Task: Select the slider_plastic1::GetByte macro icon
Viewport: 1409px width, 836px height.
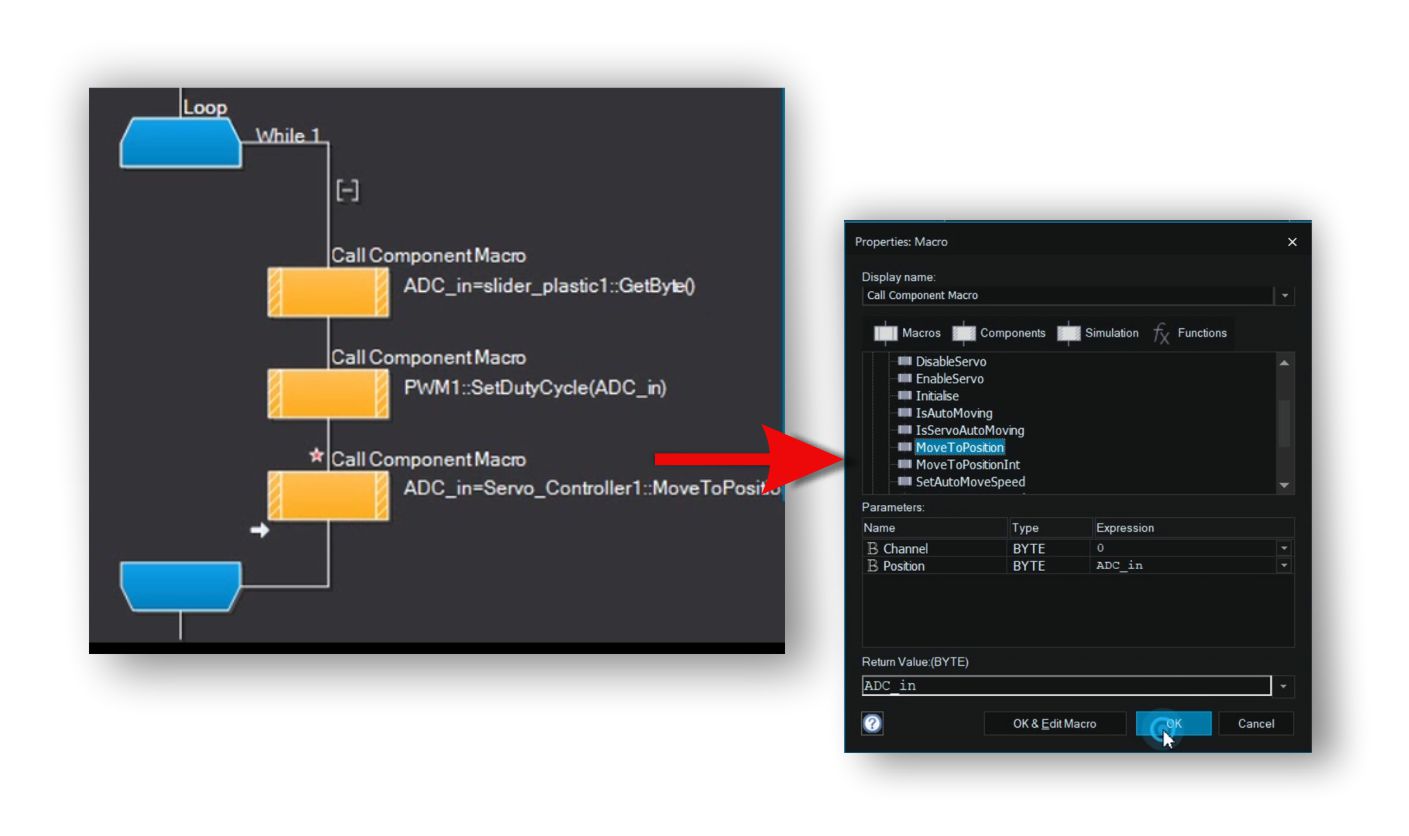Action: pyautogui.click(x=328, y=292)
